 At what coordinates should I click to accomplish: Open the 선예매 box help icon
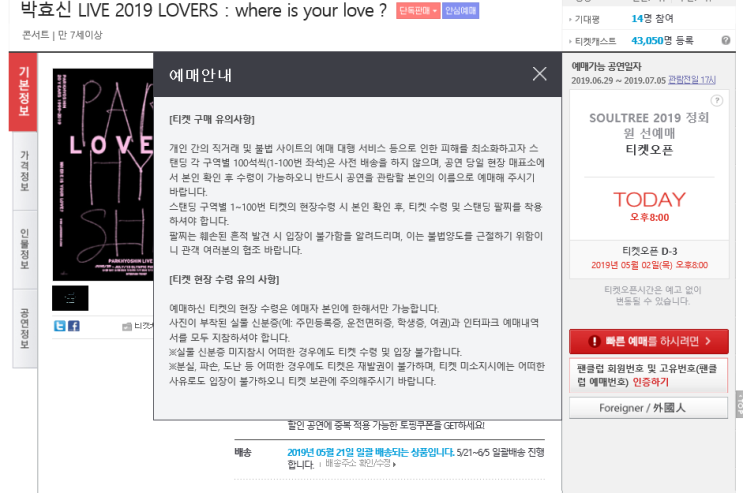coord(716,100)
